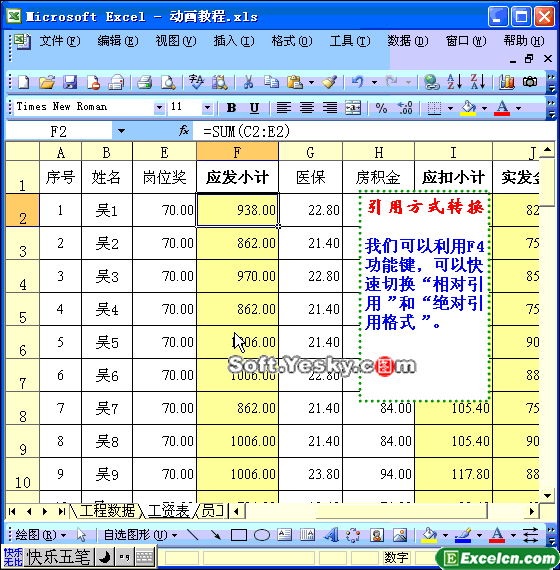The image size is (560, 570).
Task: Run the spelling check icon
Action: [x=197, y=82]
